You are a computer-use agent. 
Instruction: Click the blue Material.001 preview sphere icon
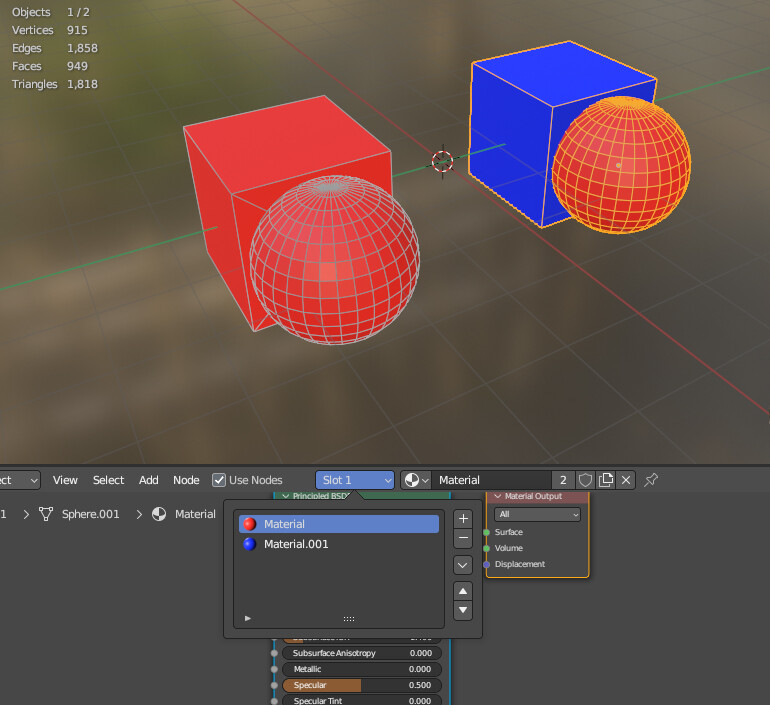coord(250,544)
